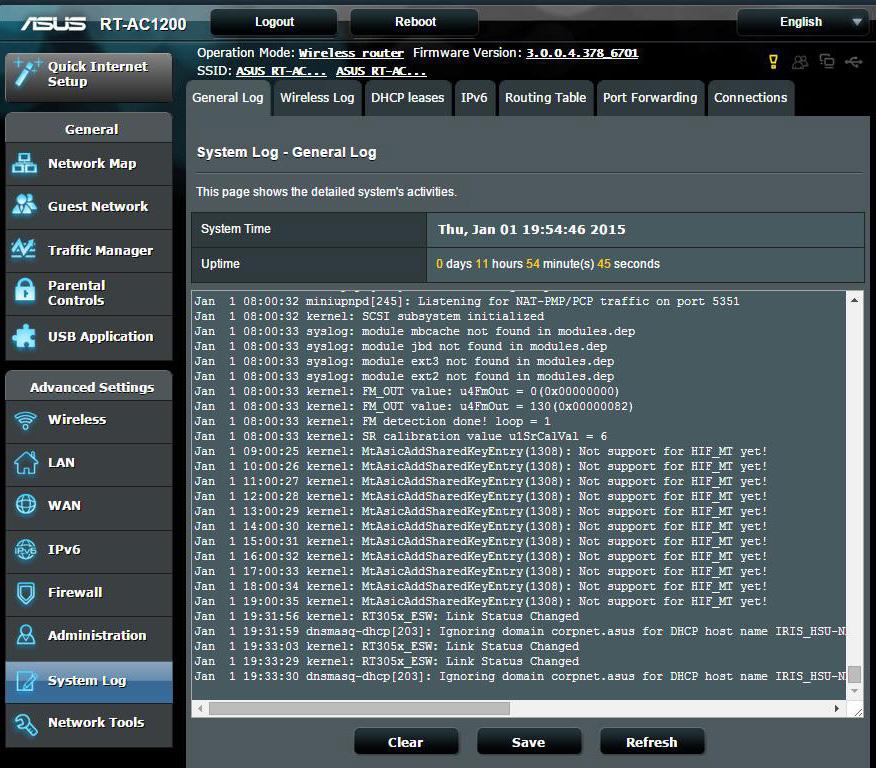Refresh the system log
Viewport: 876px width, 768px height.
click(651, 742)
